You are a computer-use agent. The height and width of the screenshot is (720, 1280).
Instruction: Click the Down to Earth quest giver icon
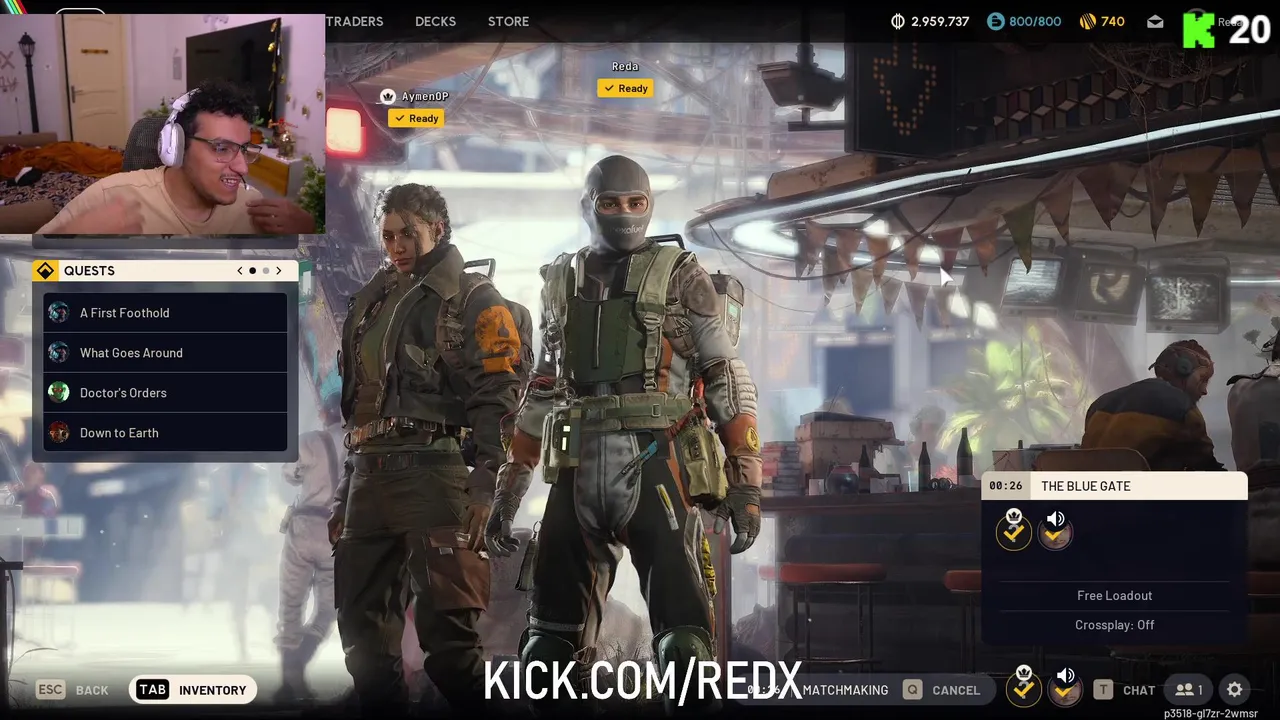coord(59,433)
